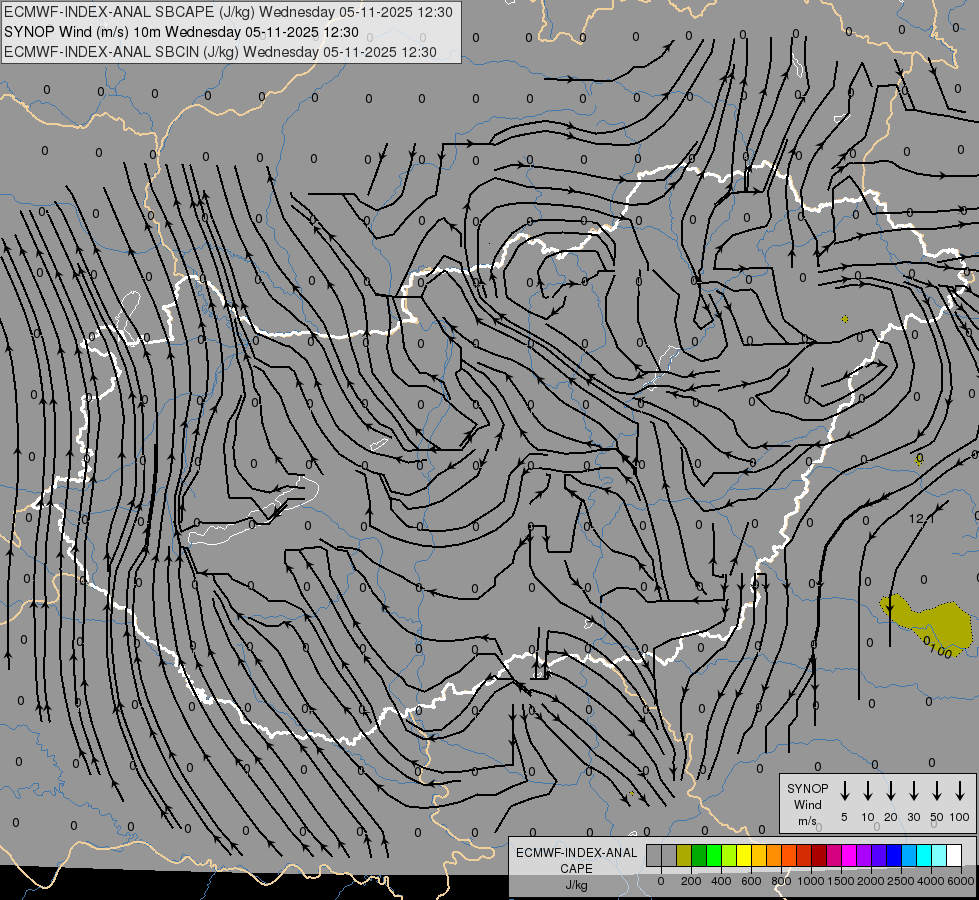979x900 pixels.
Task: Click the J/kg unit label in the legend
Action: (x=576, y=885)
